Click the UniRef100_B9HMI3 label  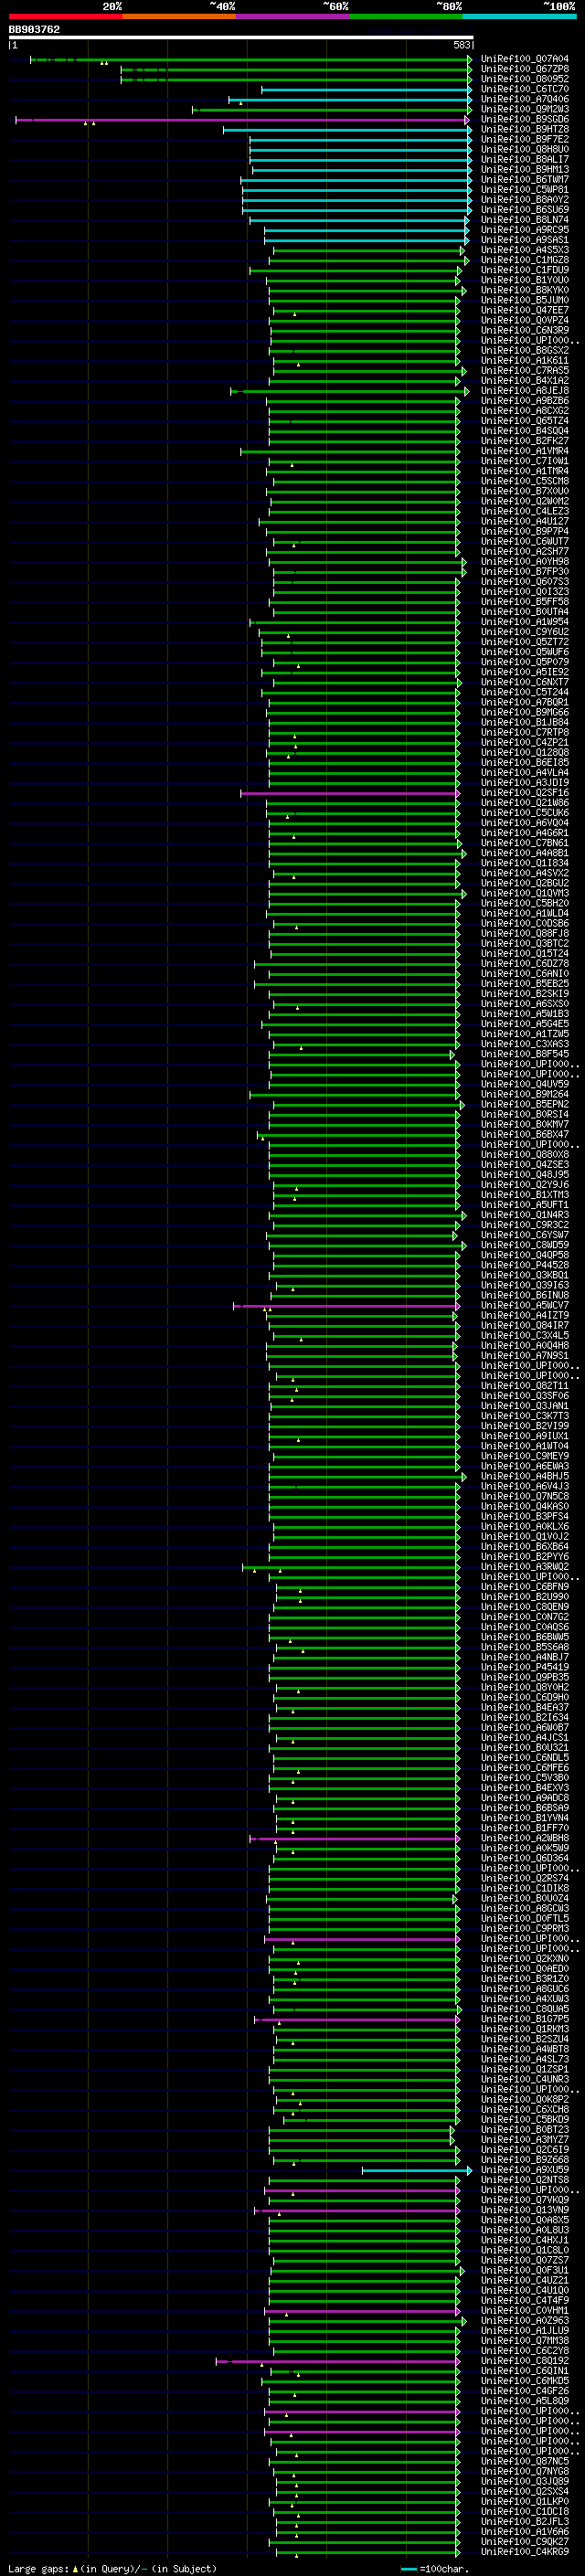pos(524,169)
